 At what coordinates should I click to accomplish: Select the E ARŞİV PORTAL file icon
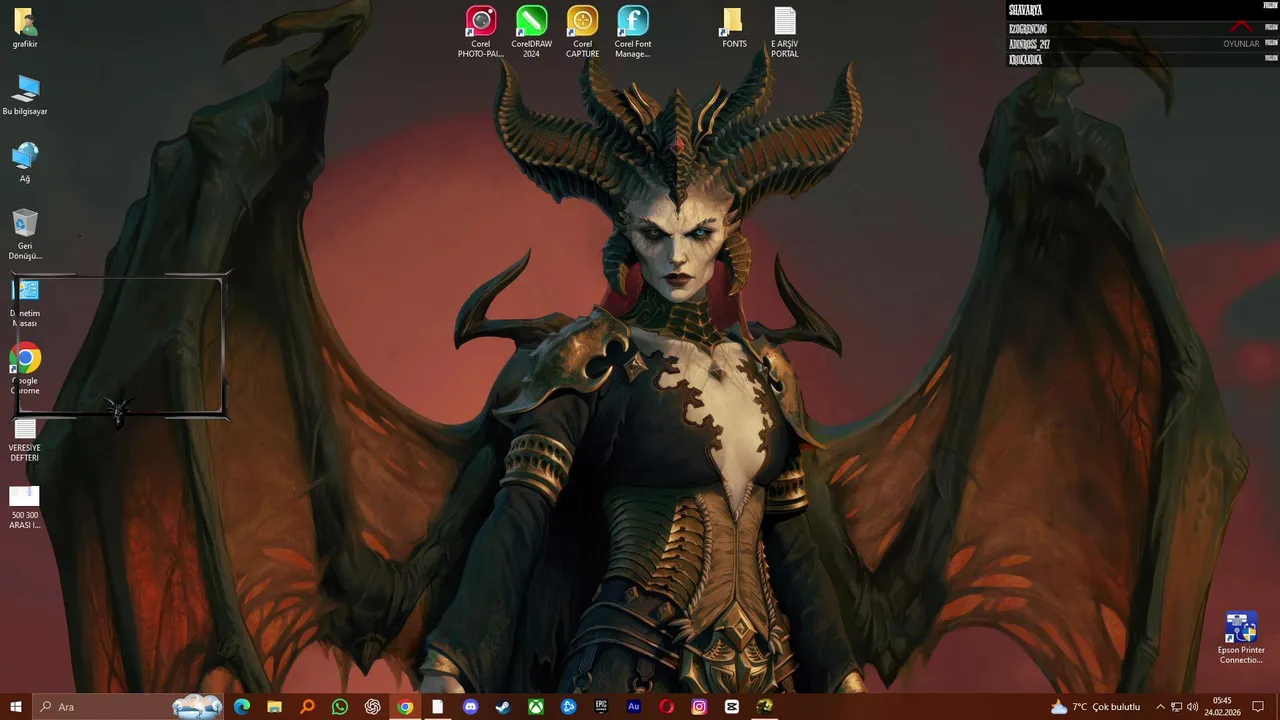point(785,31)
